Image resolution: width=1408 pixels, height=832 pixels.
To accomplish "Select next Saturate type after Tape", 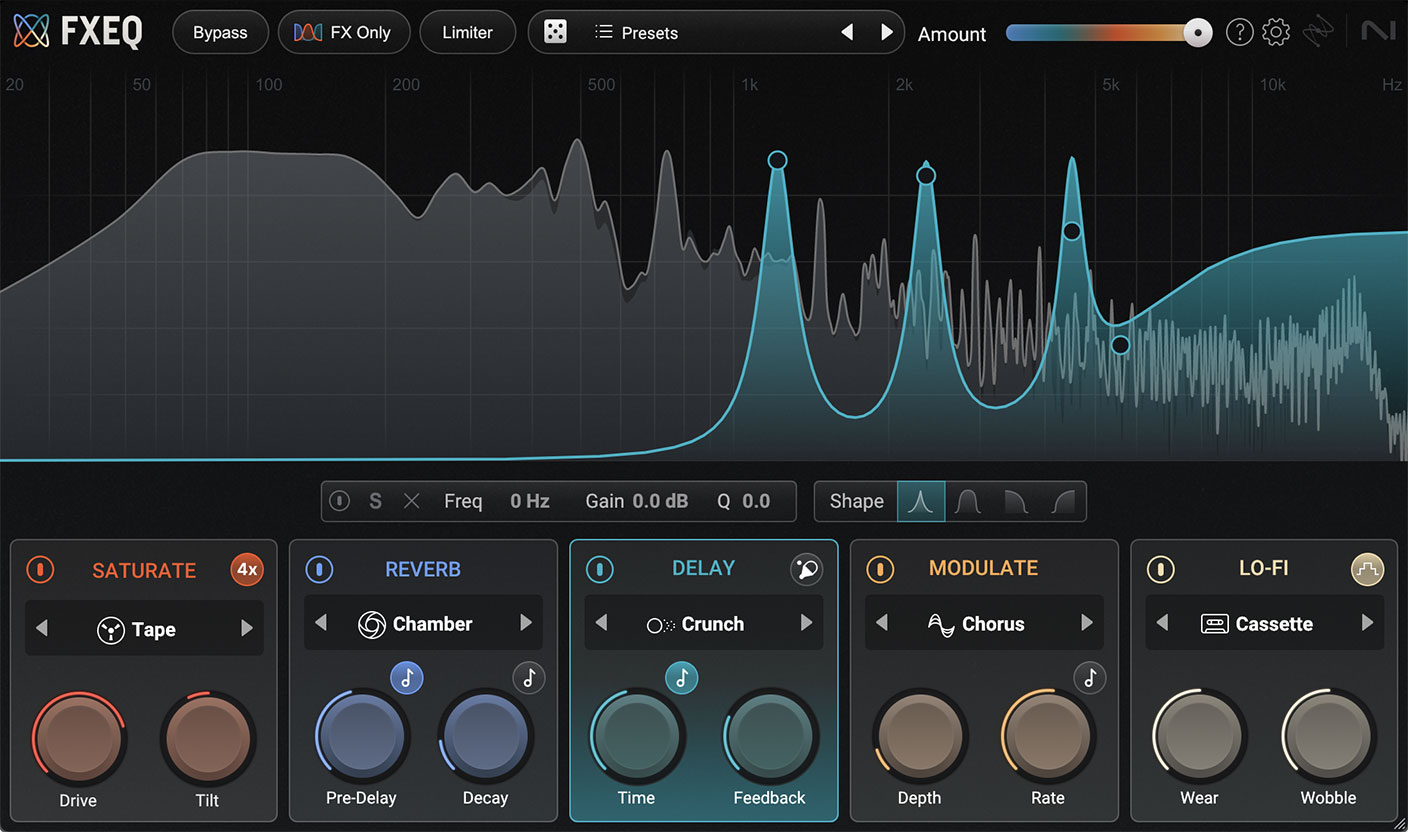I will 246,629.
